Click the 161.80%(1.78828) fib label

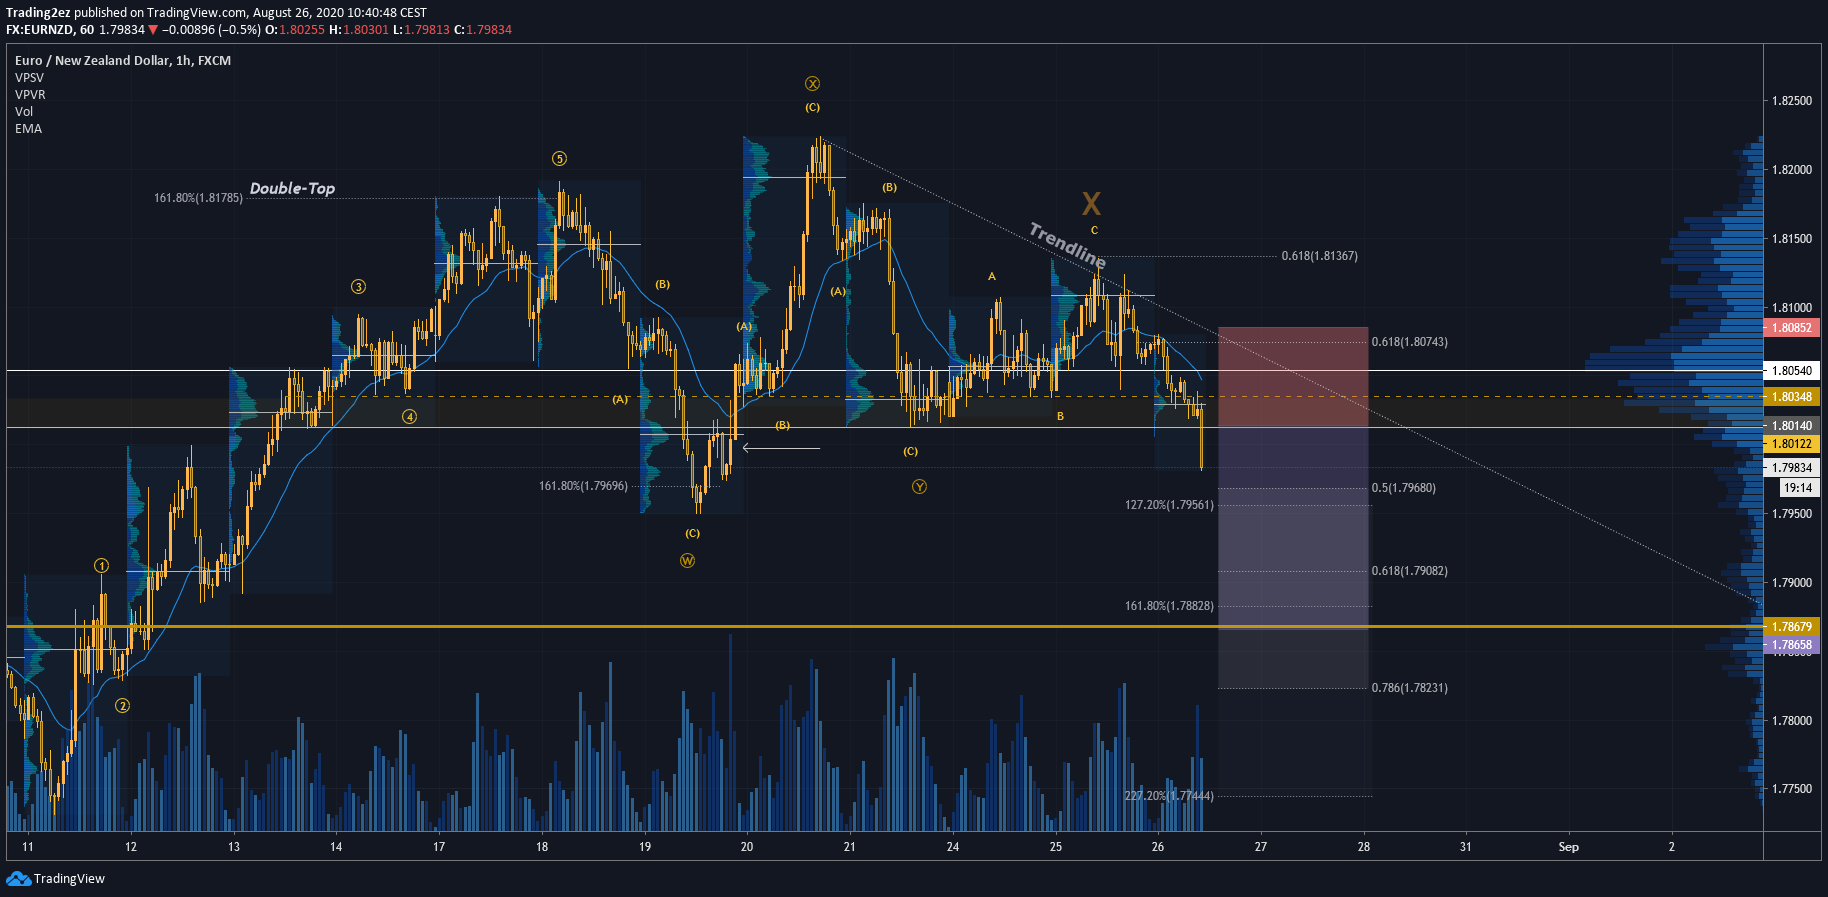click(x=1169, y=606)
